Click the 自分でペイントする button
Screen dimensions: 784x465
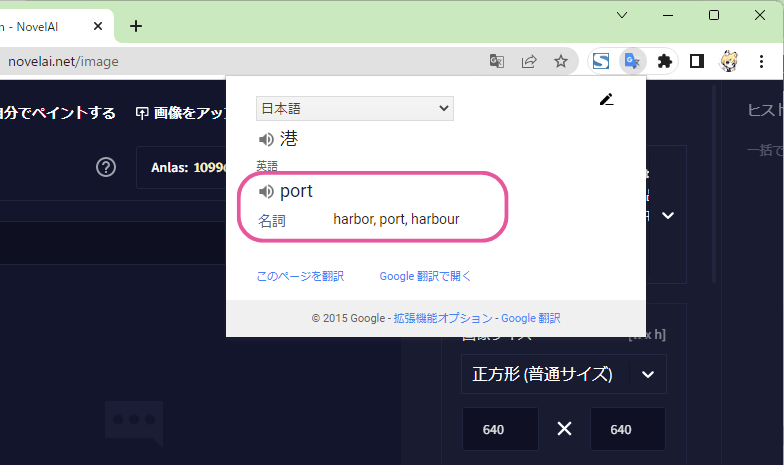pyautogui.click(x=58, y=113)
